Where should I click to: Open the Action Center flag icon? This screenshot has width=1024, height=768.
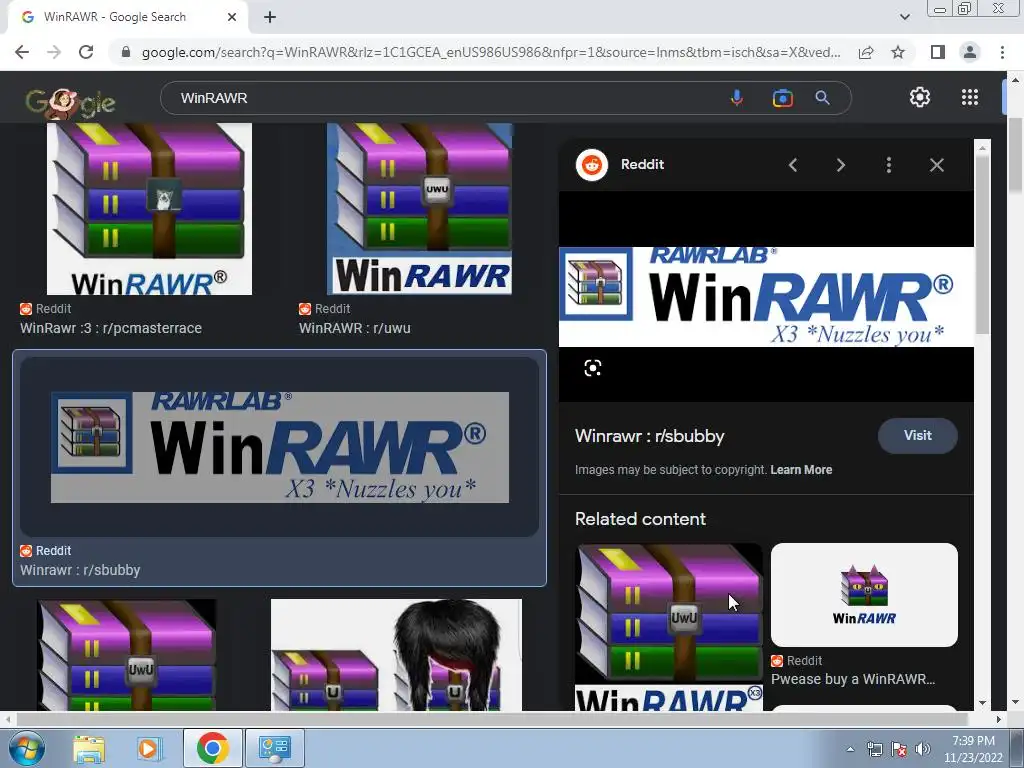pyautogui.click(x=899, y=749)
